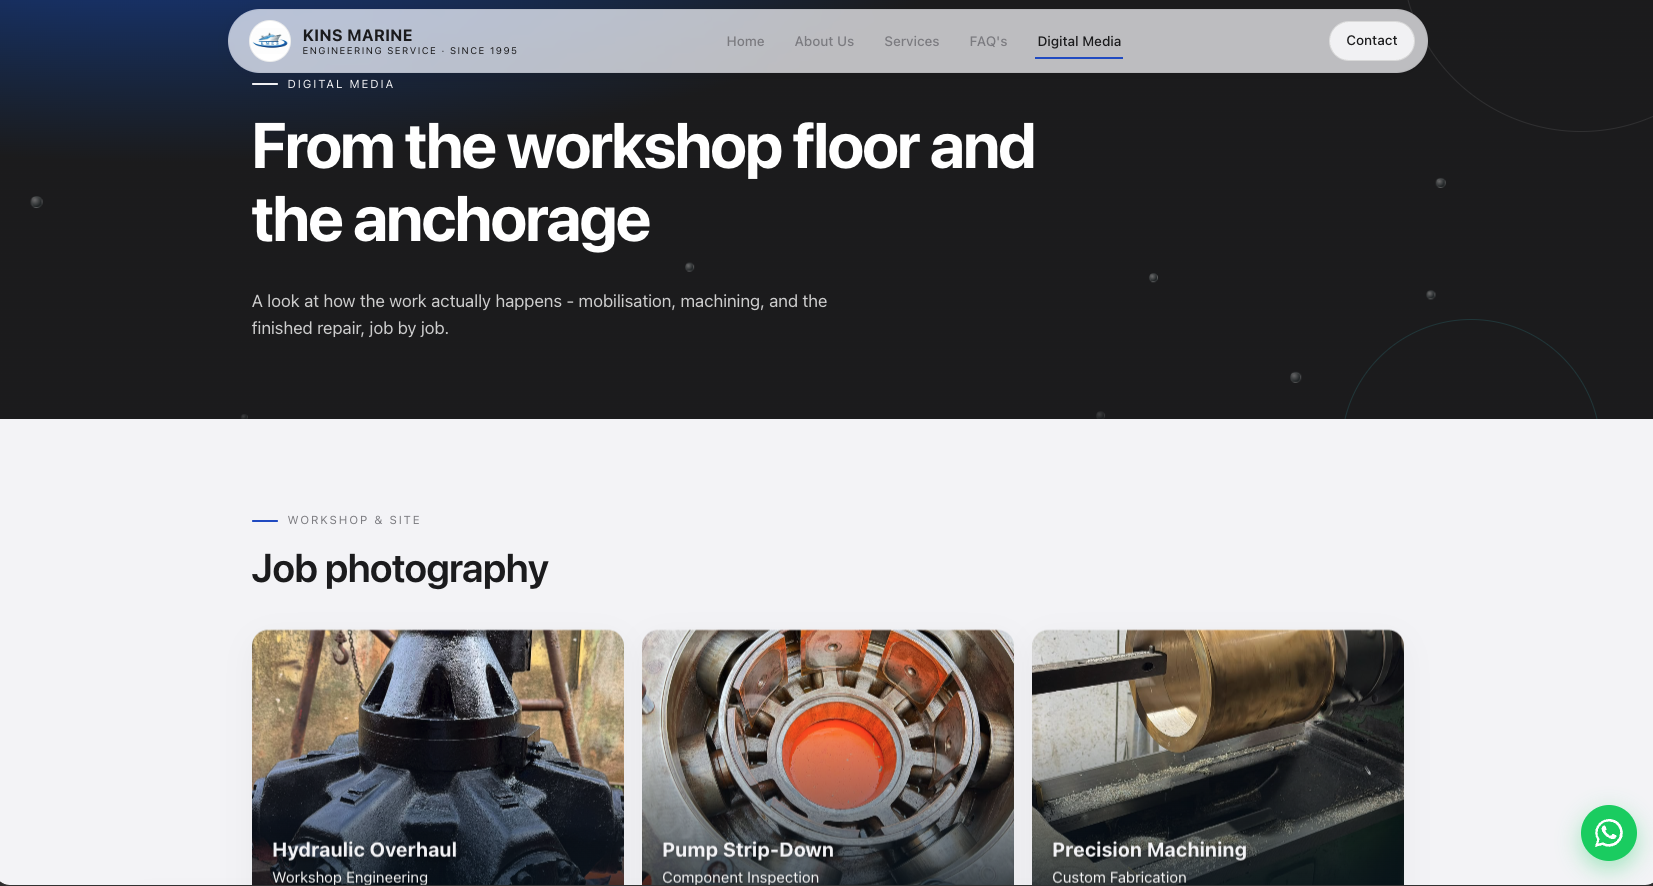Click the 'Workshop Engineering' caption

click(350, 877)
